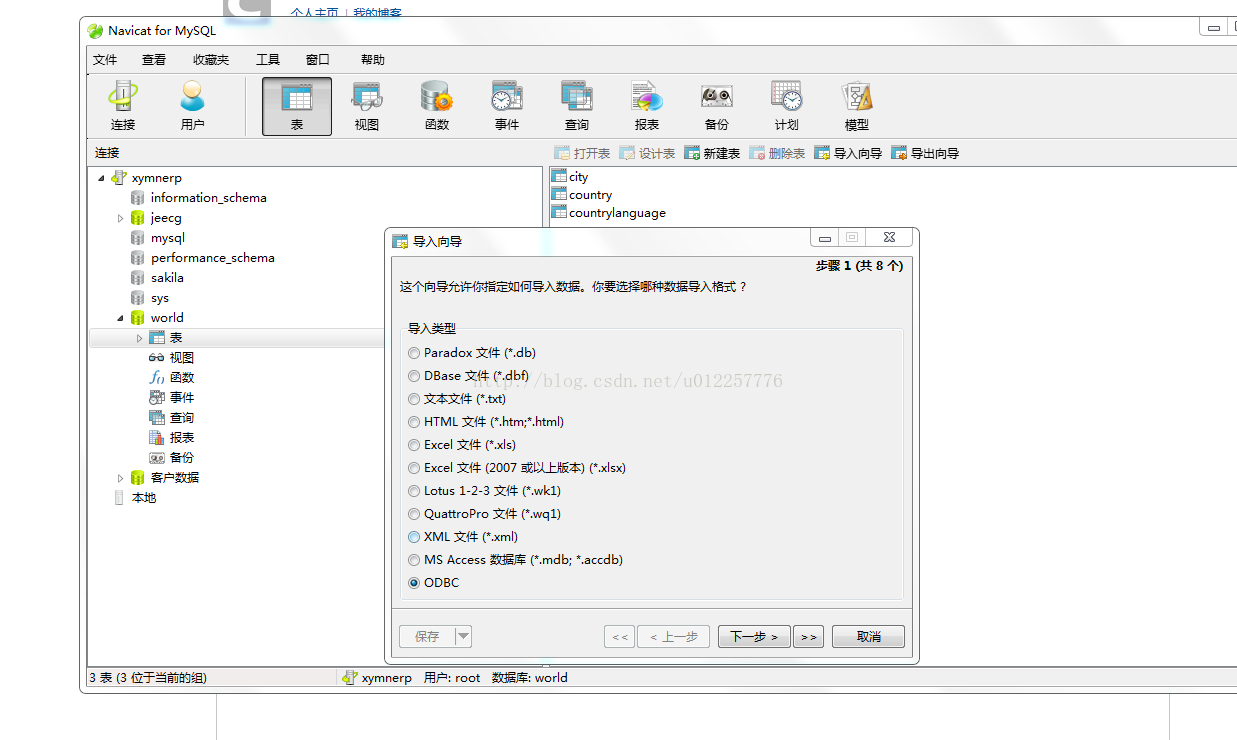This screenshot has width=1237, height=740.
Task: Select 视图 node under world
Action: pyautogui.click(x=171, y=358)
